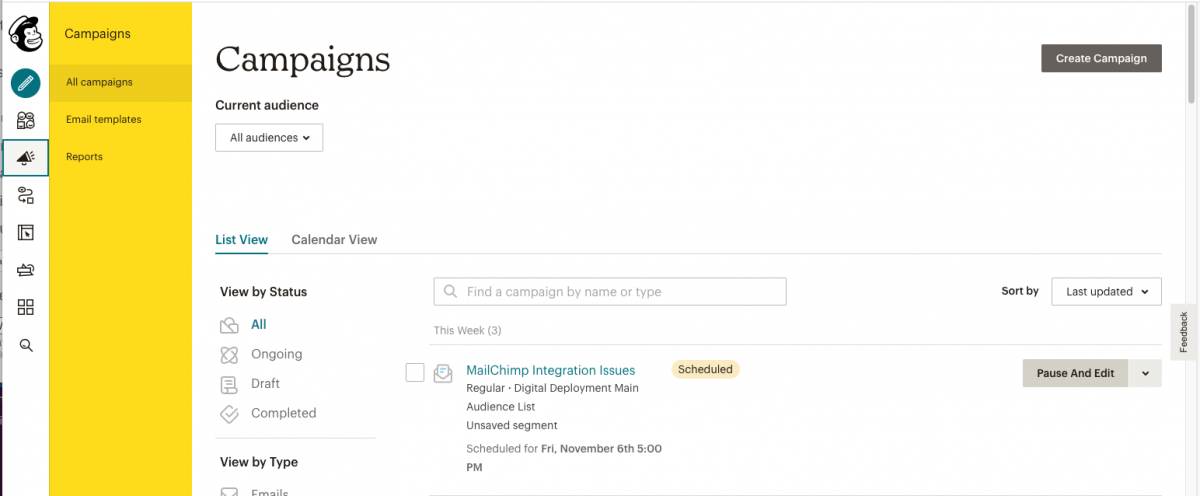Switch to Calendar View tab
Image resolution: width=1200 pixels, height=496 pixels.
pos(334,240)
